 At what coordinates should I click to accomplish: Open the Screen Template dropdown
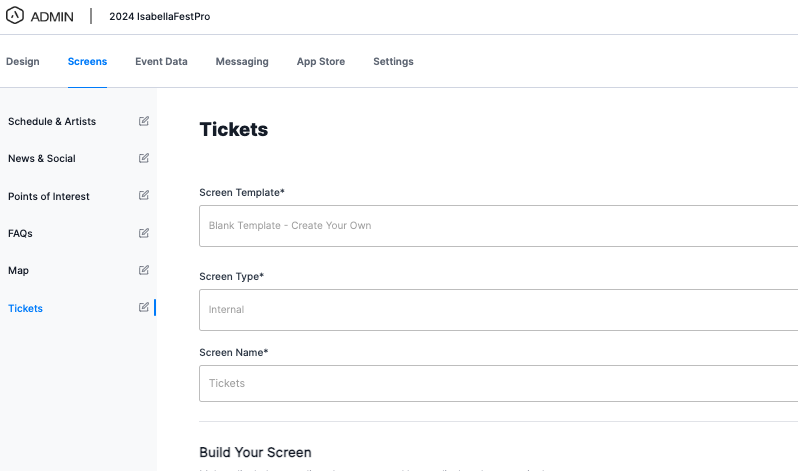(498, 226)
